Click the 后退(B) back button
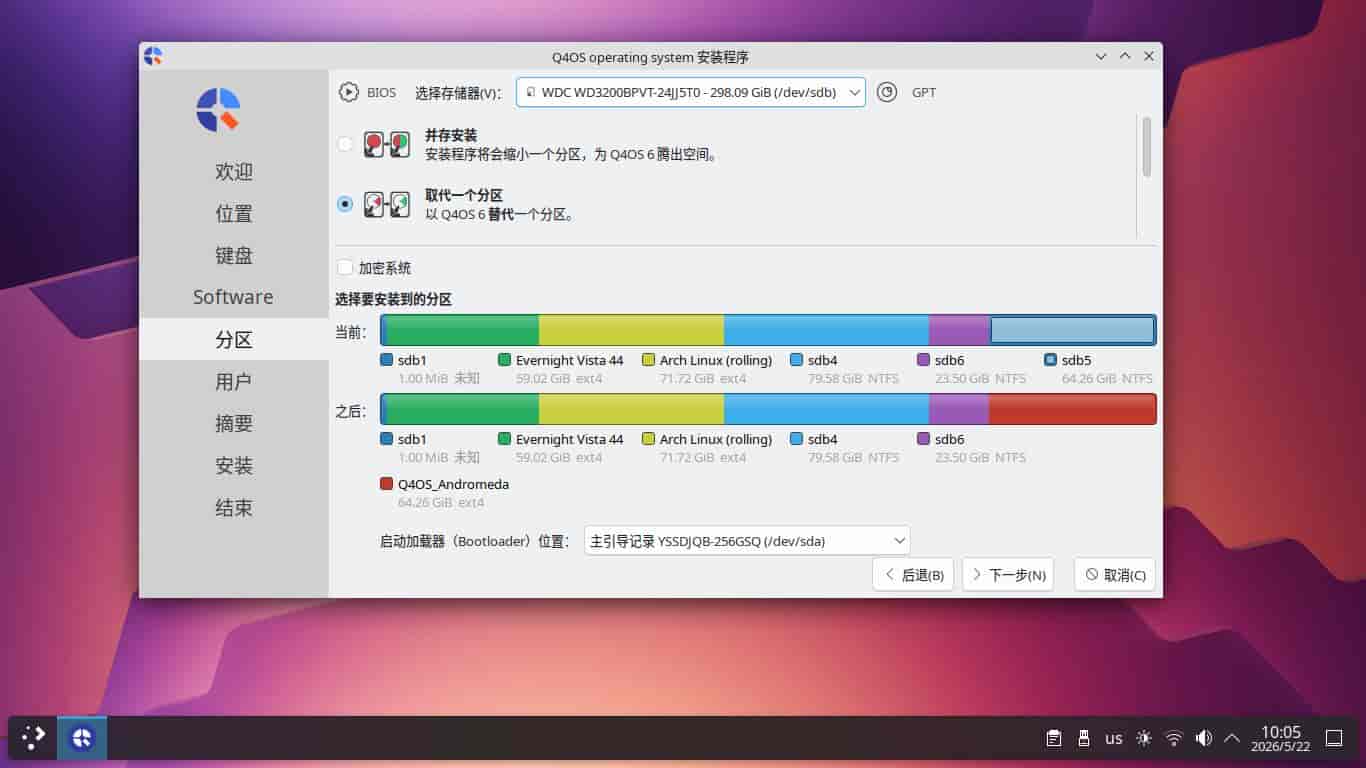 913,575
